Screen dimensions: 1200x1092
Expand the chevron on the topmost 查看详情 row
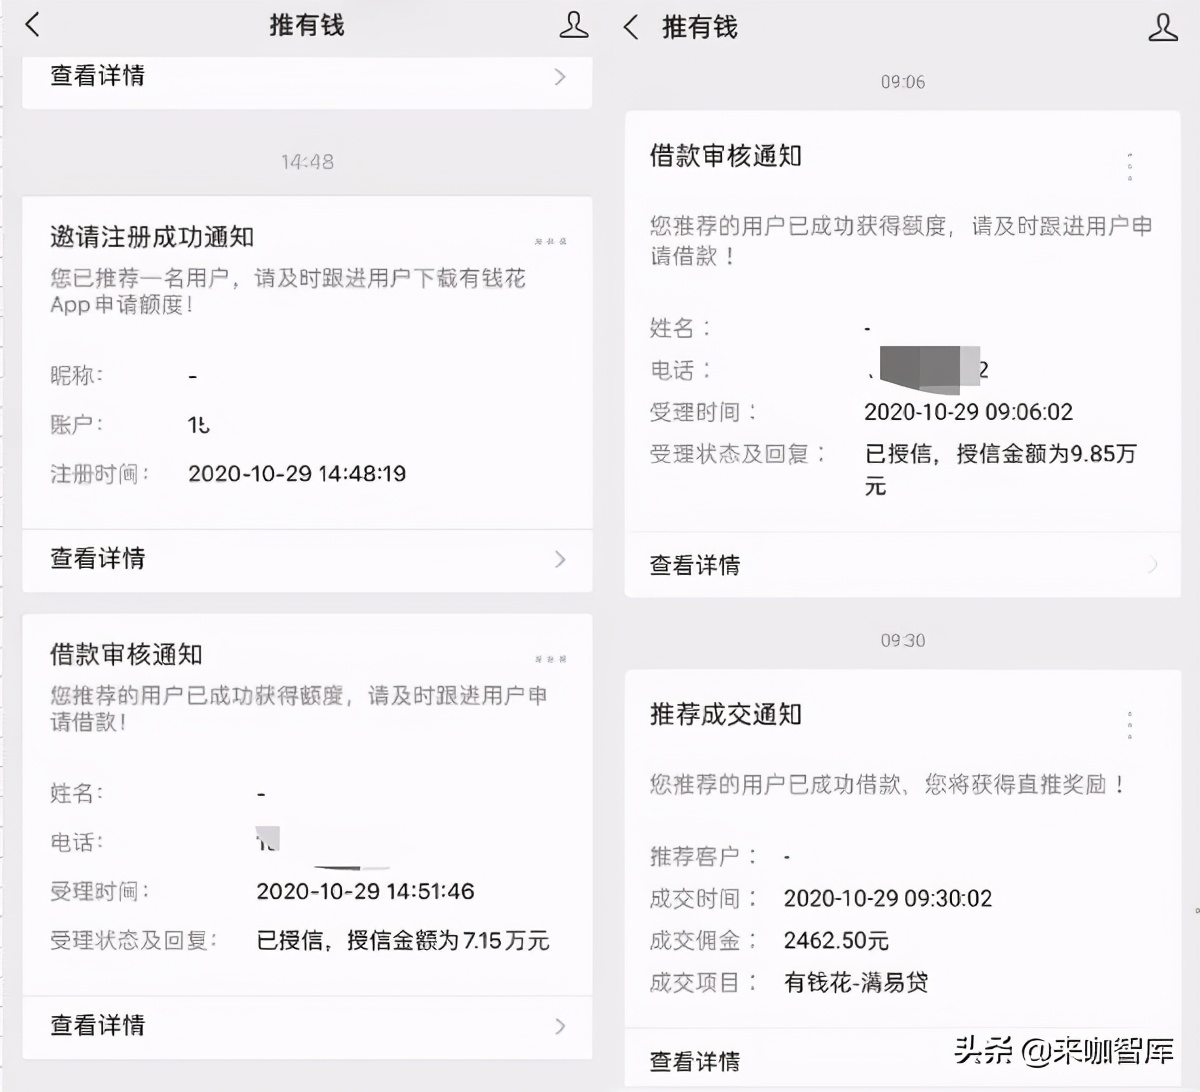tap(561, 77)
